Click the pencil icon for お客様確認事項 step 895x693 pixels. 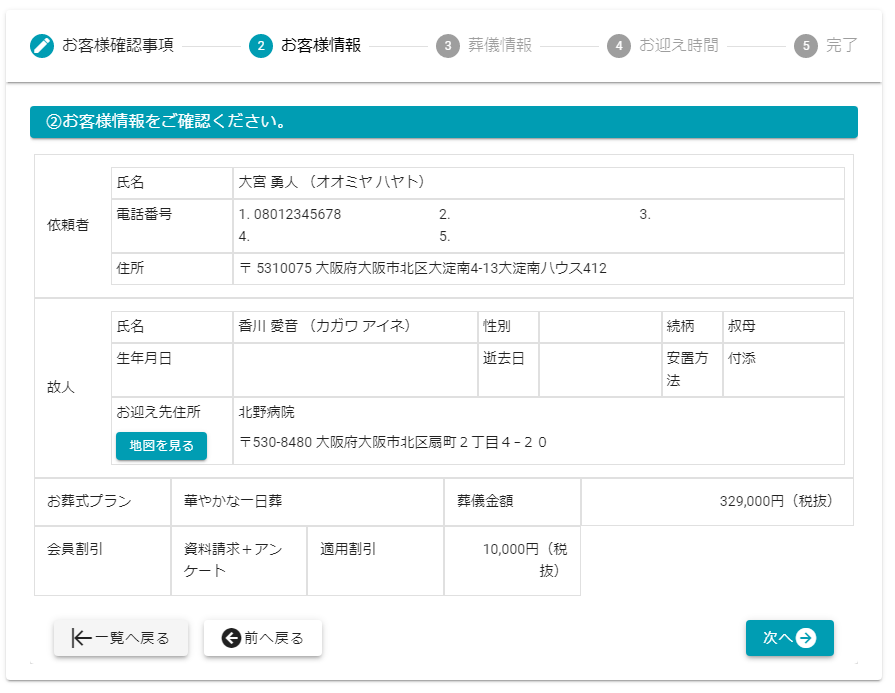(x=42, y=46)
